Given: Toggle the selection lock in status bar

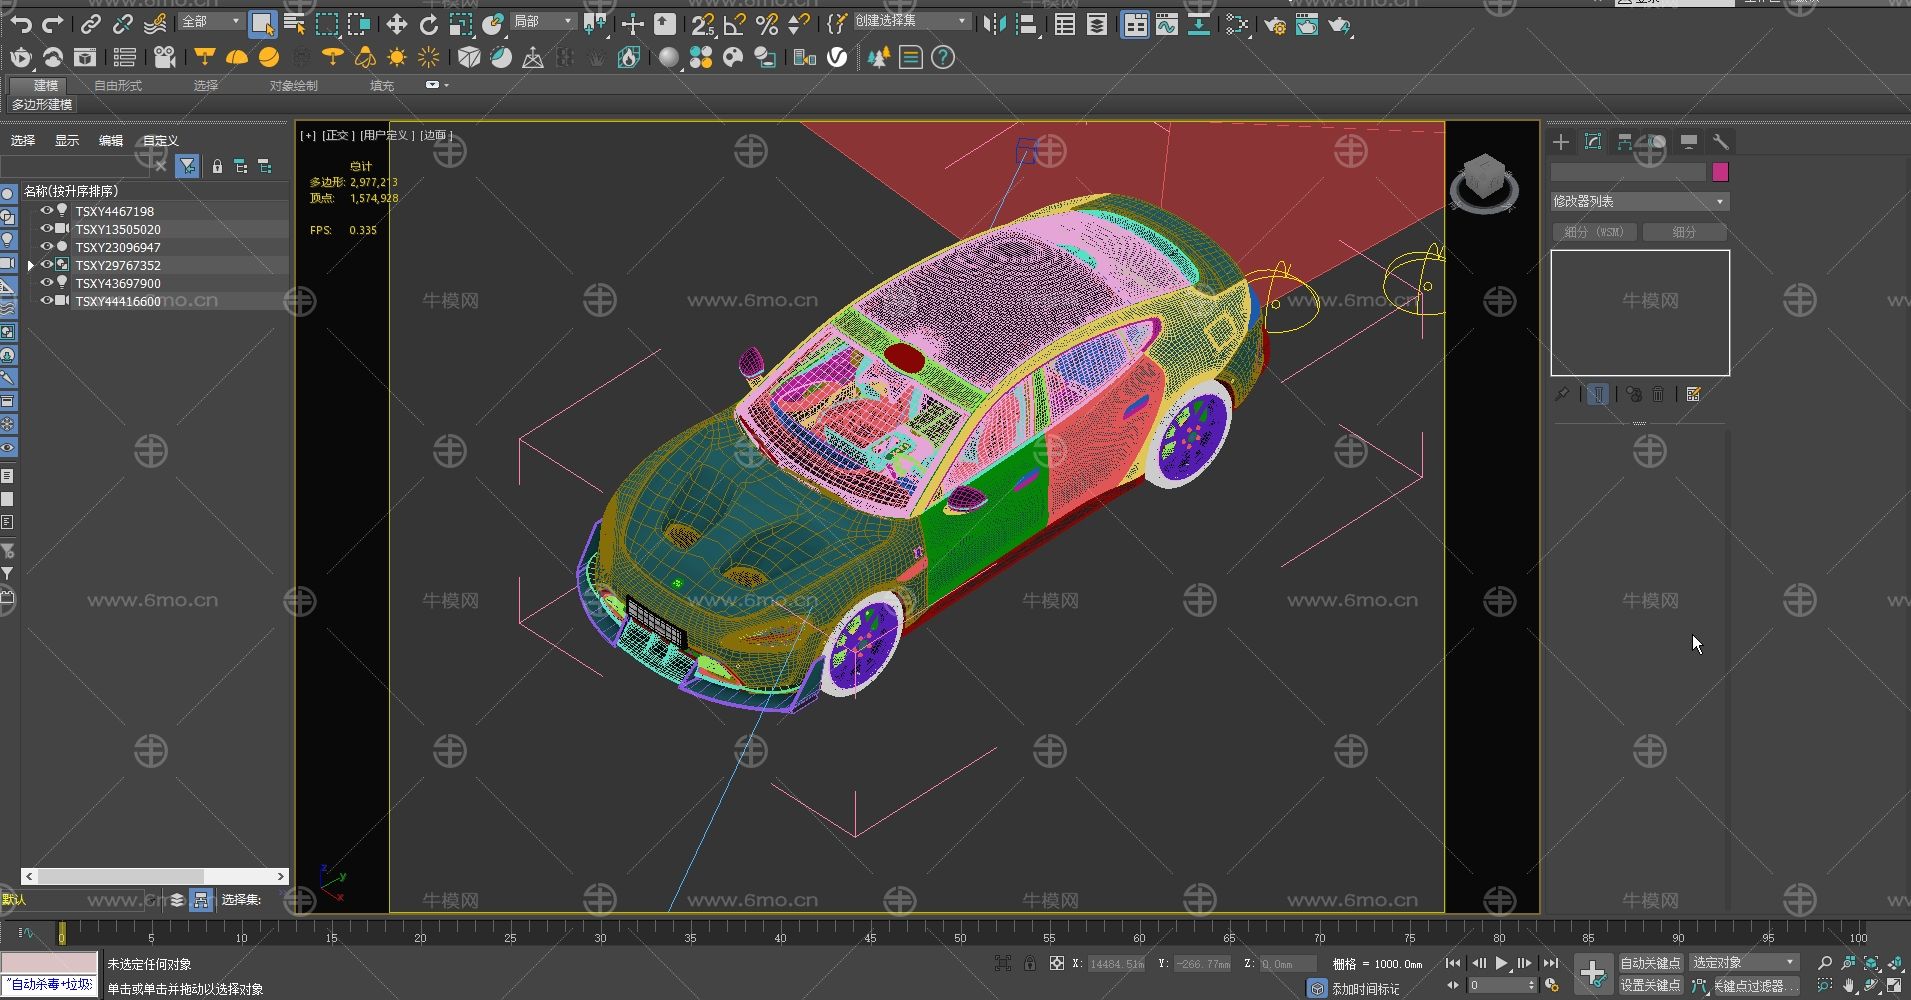Looking at the screenshot, I should coord(1029,963).
